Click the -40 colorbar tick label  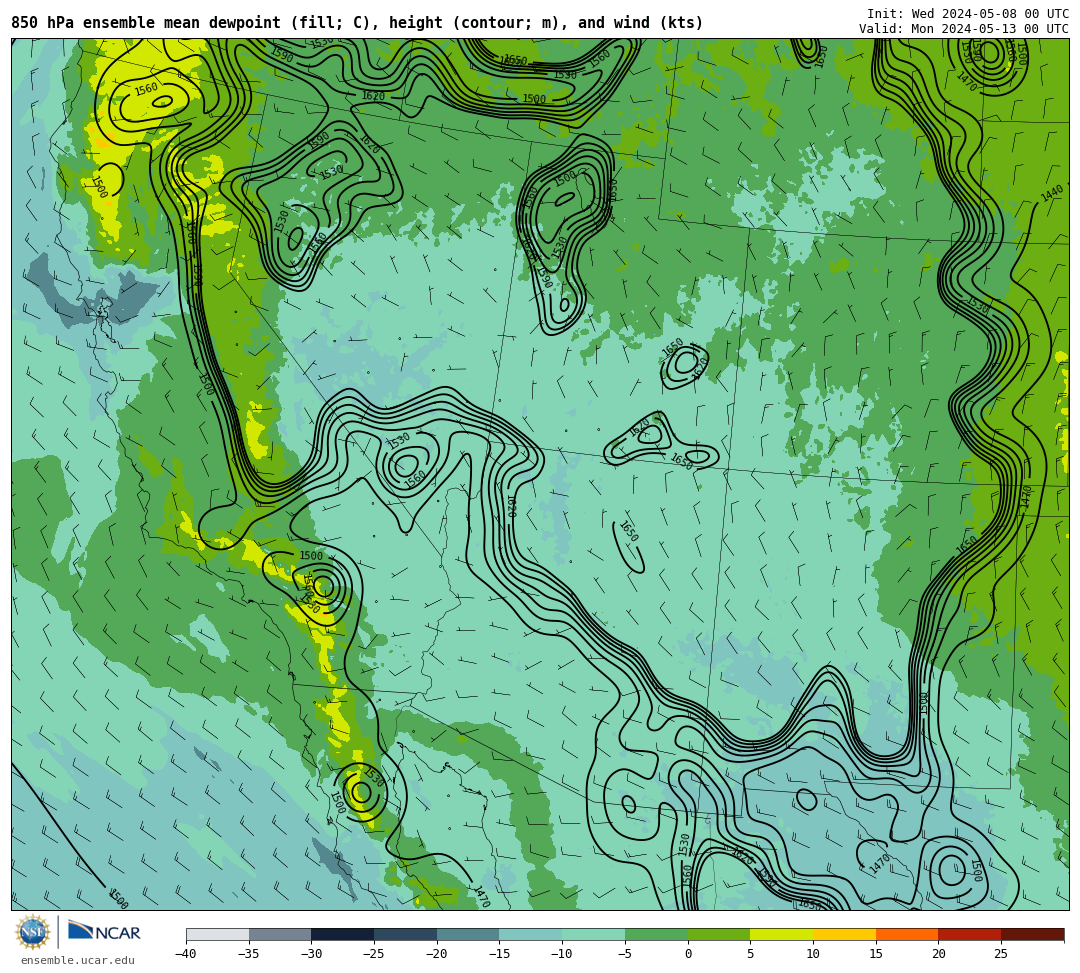pos(185,954)
